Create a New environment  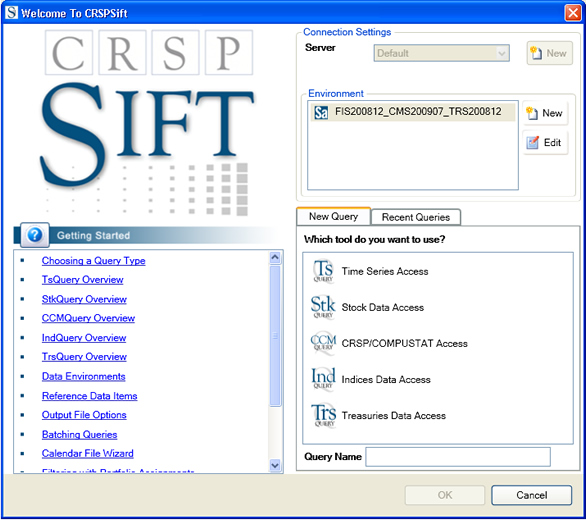click(545, 113)
